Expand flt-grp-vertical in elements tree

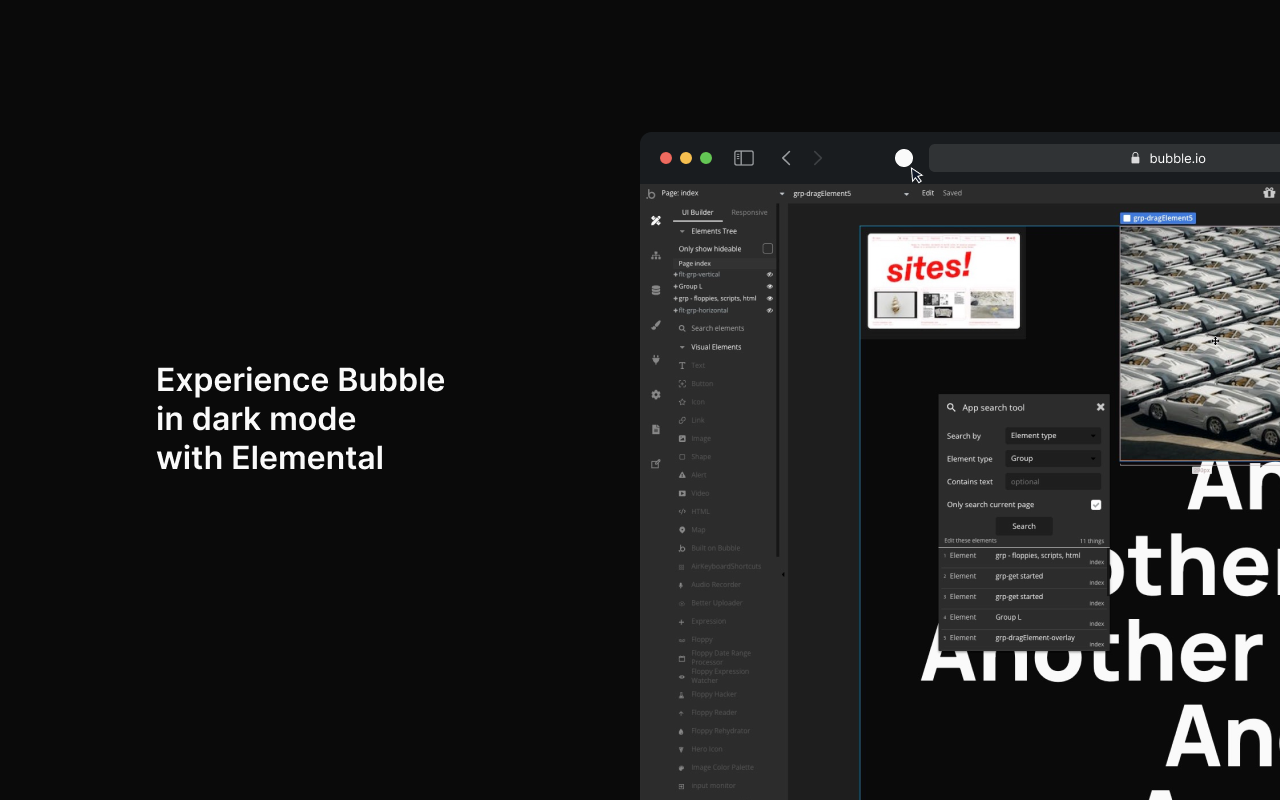[x=676, y=274]
